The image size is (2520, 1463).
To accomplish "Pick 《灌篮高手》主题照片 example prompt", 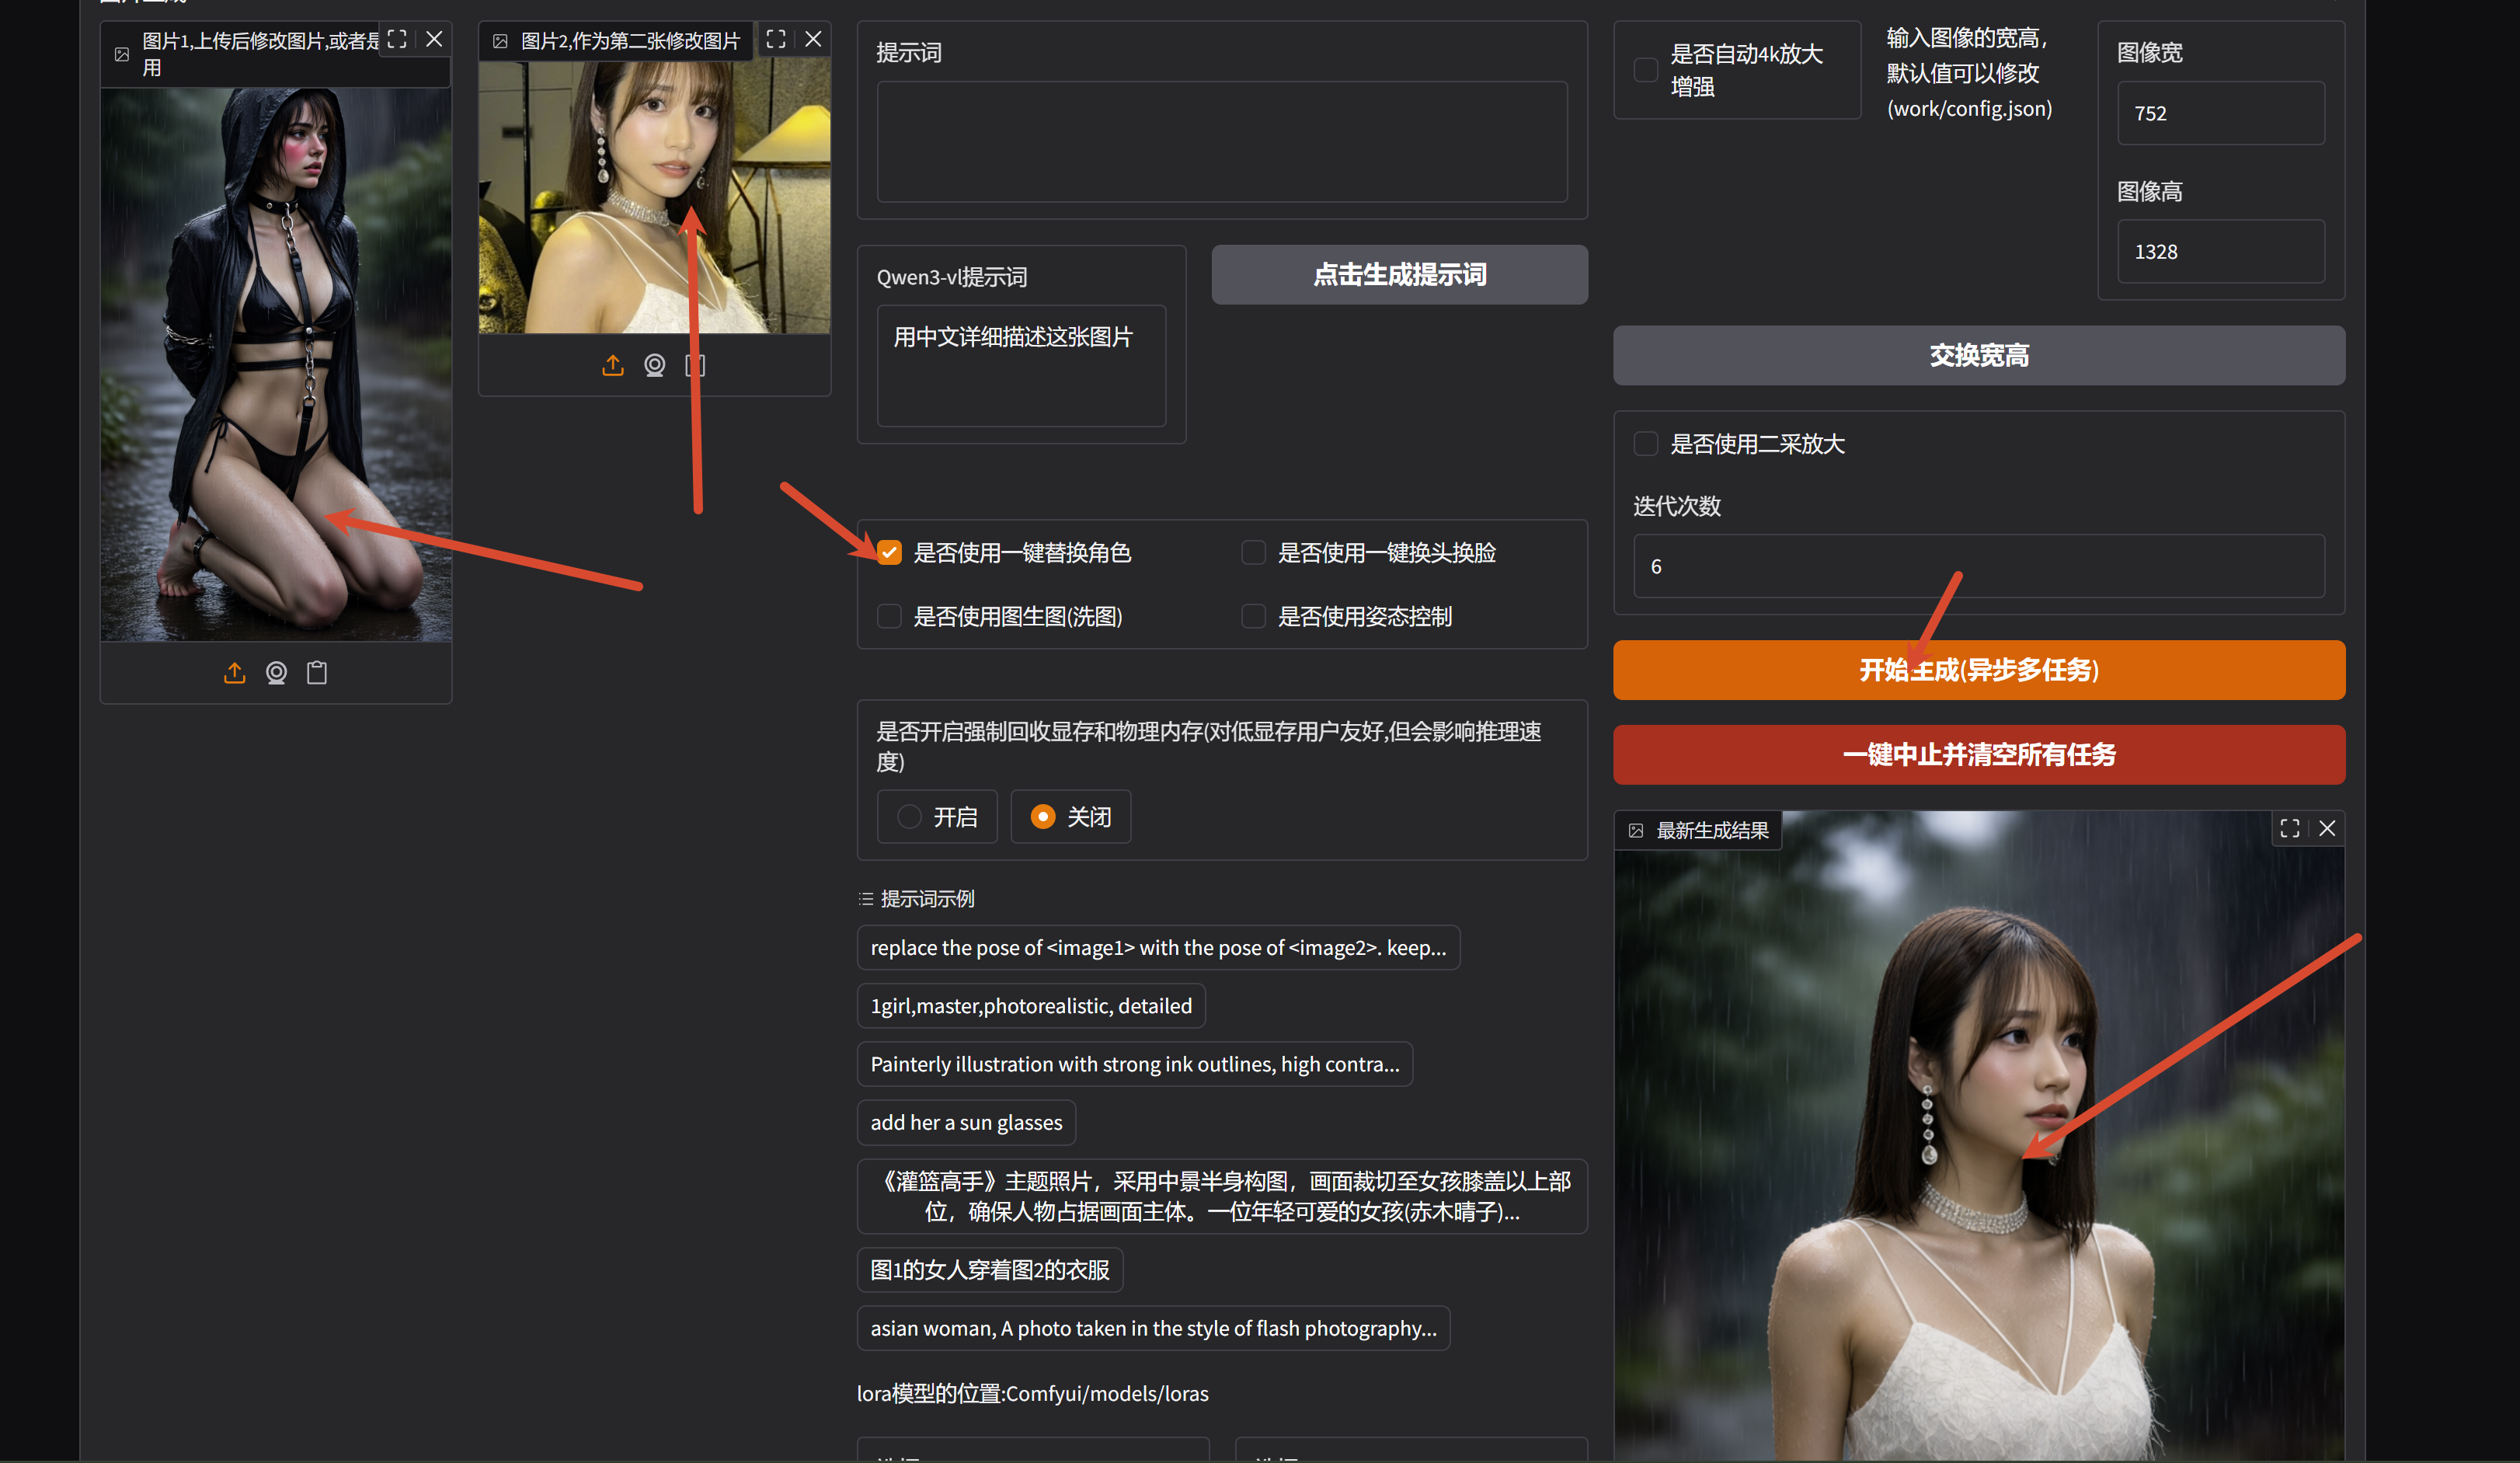I will click(1222, 1196).
